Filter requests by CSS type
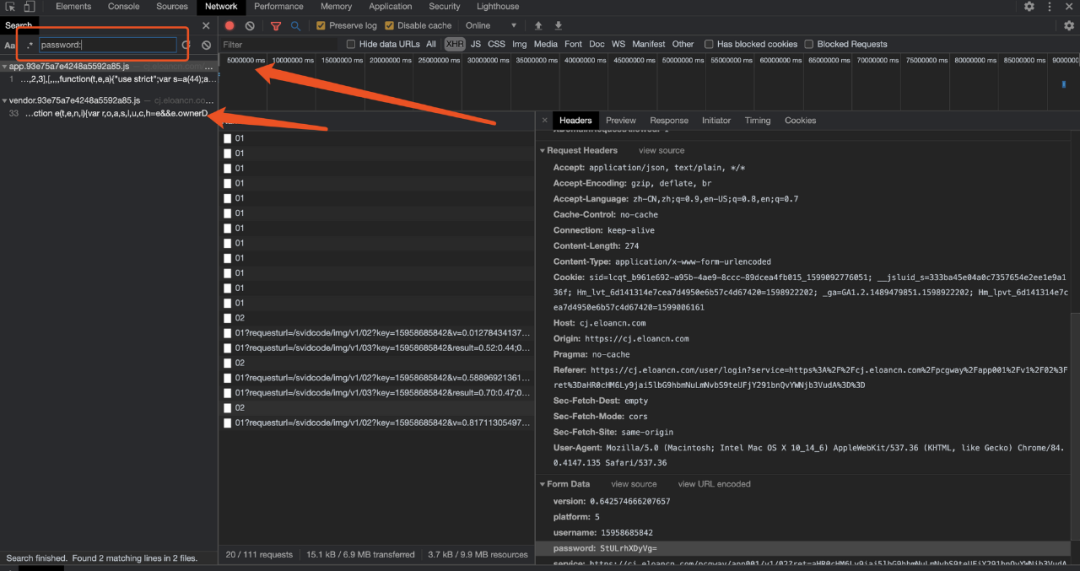 496,44
